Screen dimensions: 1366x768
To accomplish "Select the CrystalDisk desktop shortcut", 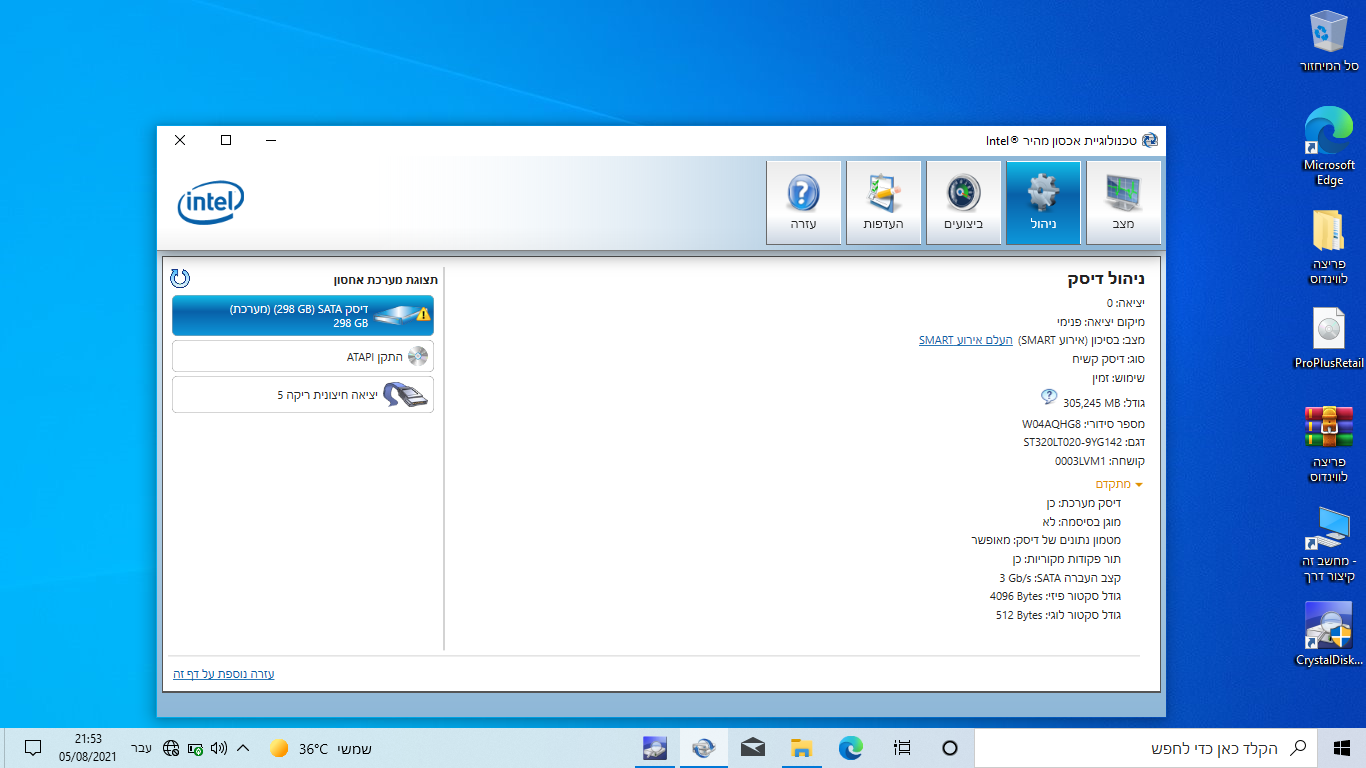I will 1329,635.
